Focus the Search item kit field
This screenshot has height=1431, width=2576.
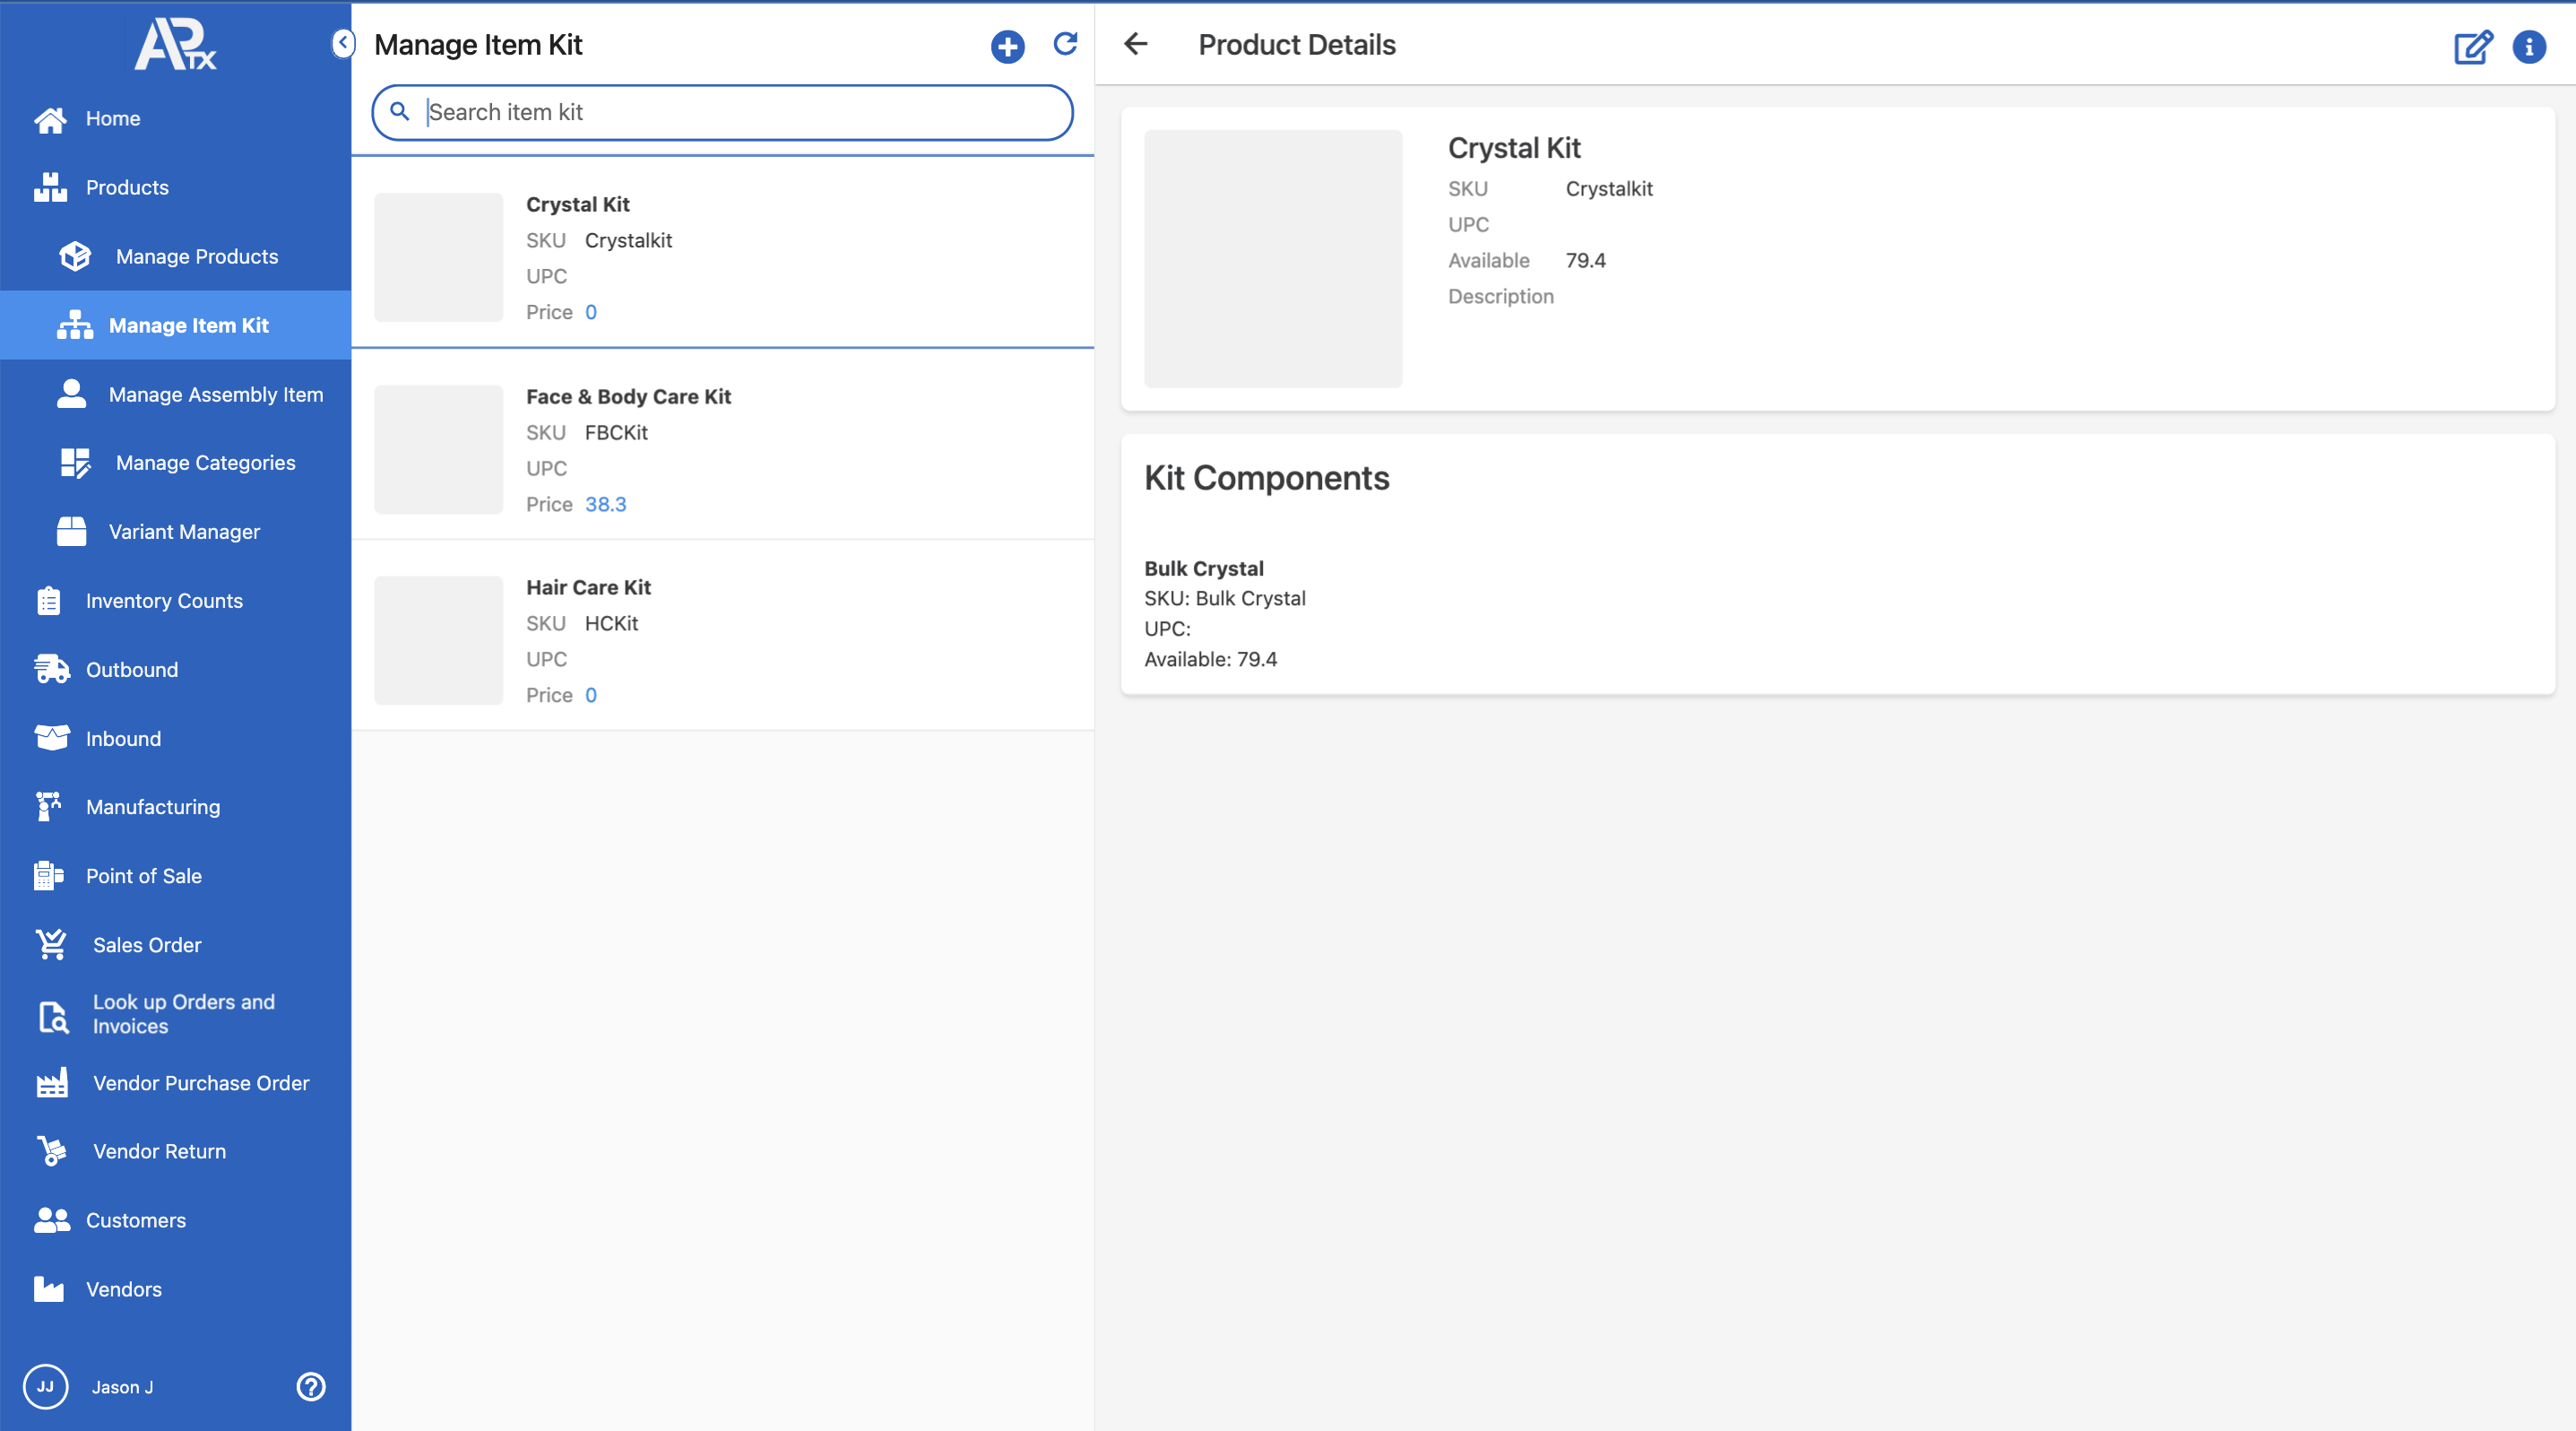pyautogui.click(x=740, y=112)
